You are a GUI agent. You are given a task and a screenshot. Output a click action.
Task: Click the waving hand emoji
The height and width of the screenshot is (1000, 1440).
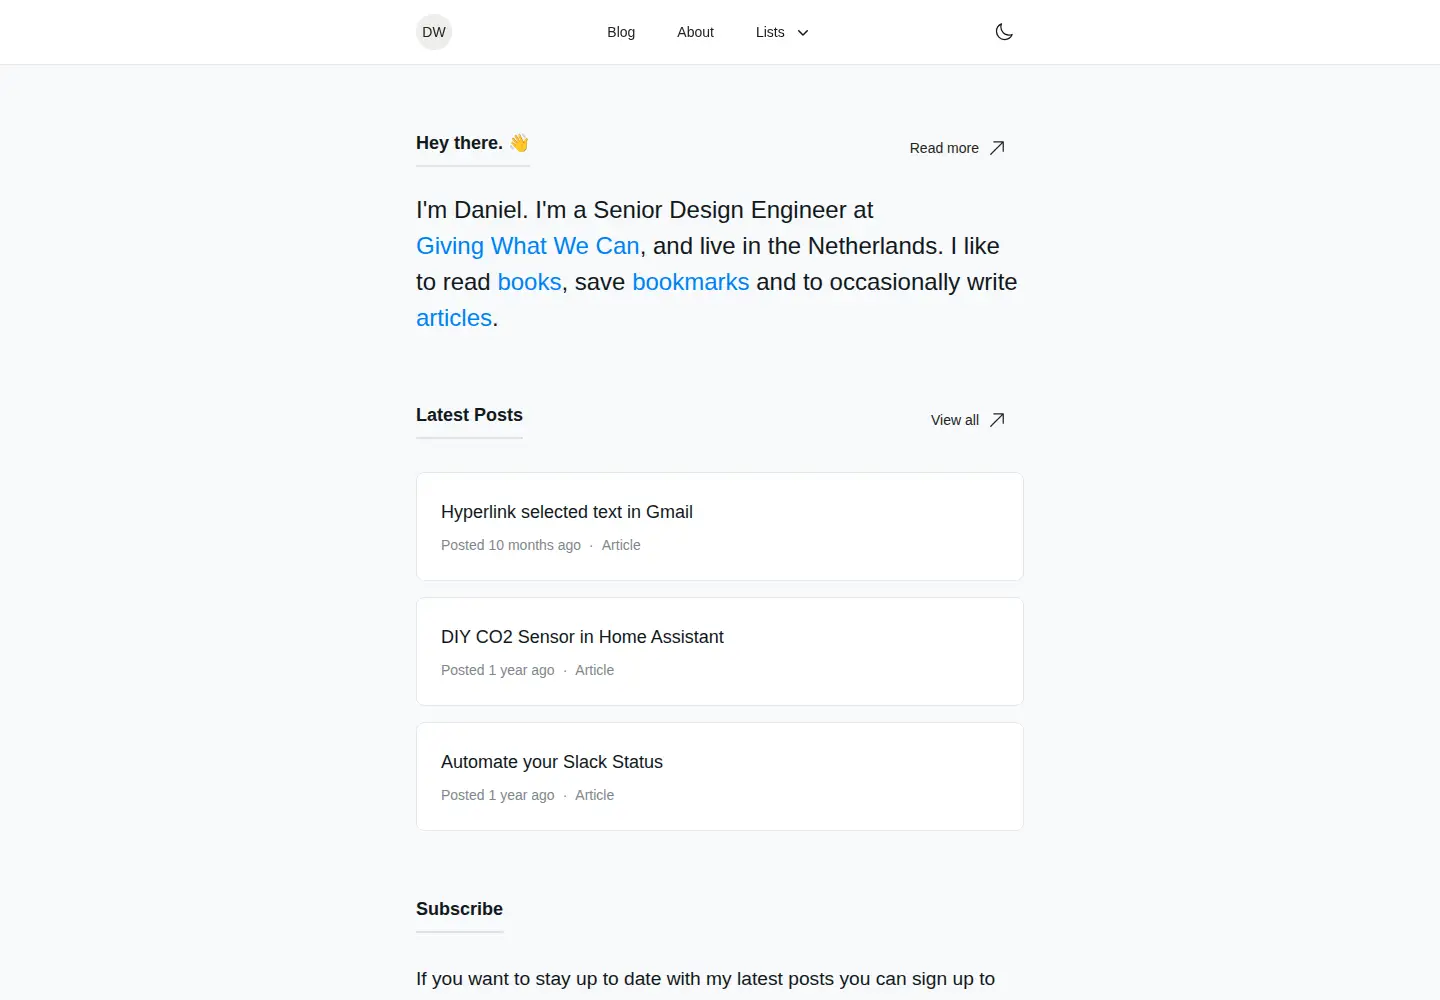coord(519,143)
